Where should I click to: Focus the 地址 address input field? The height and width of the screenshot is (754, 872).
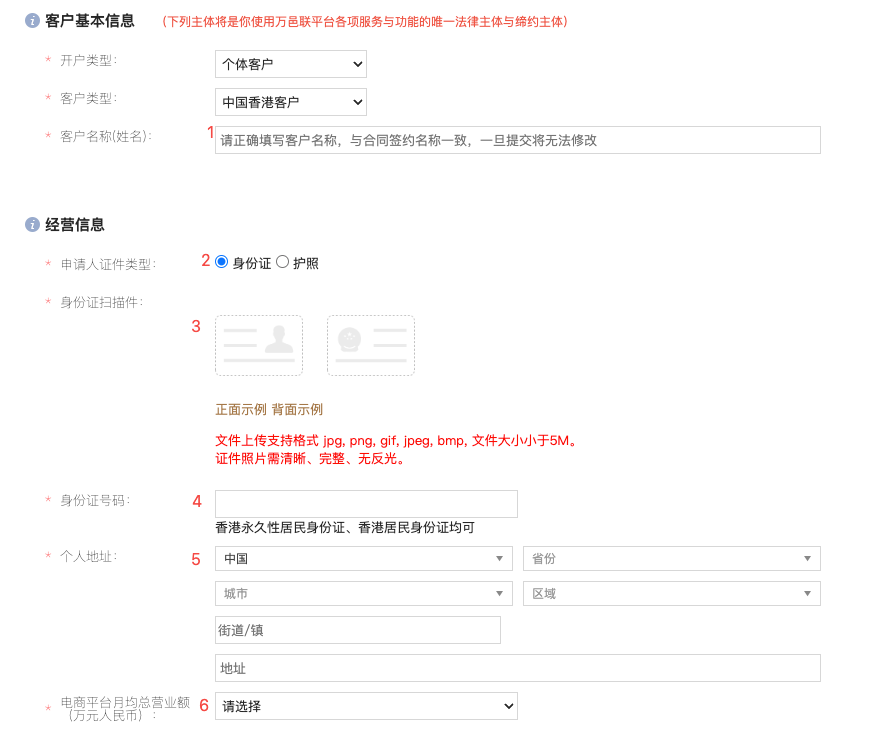pos(518,668)
